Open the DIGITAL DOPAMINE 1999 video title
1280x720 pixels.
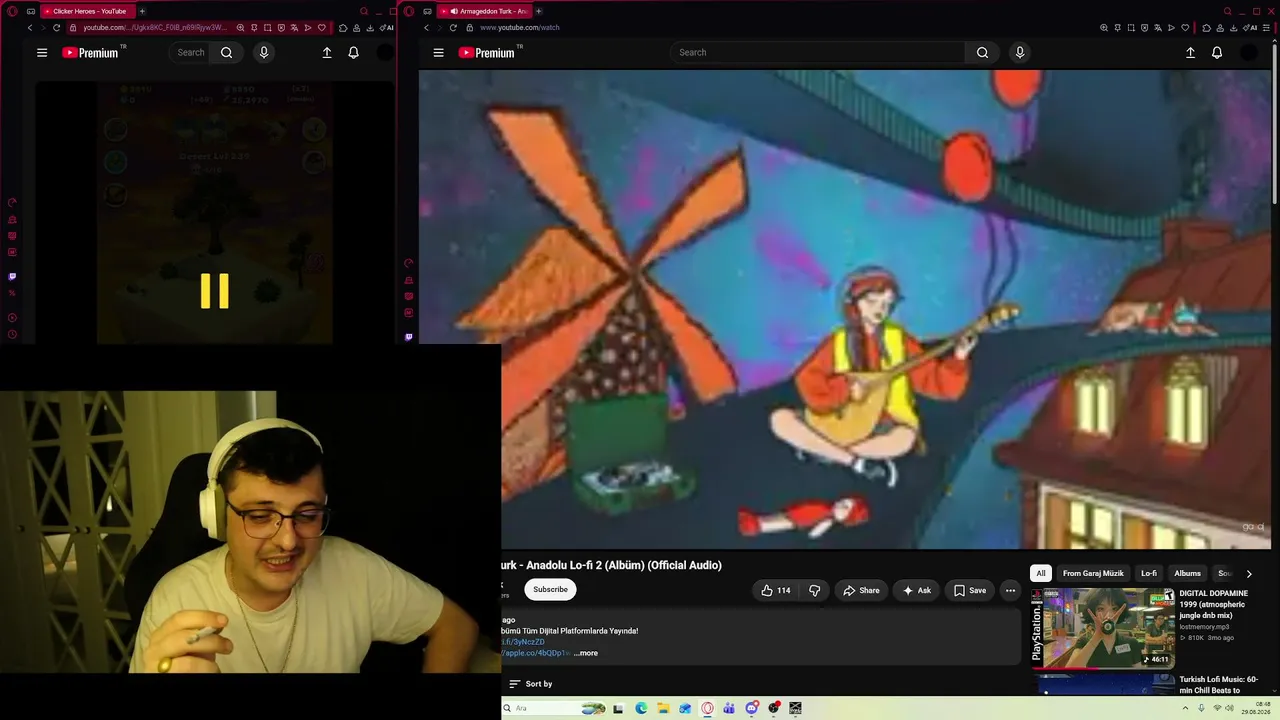[1212, 605]
